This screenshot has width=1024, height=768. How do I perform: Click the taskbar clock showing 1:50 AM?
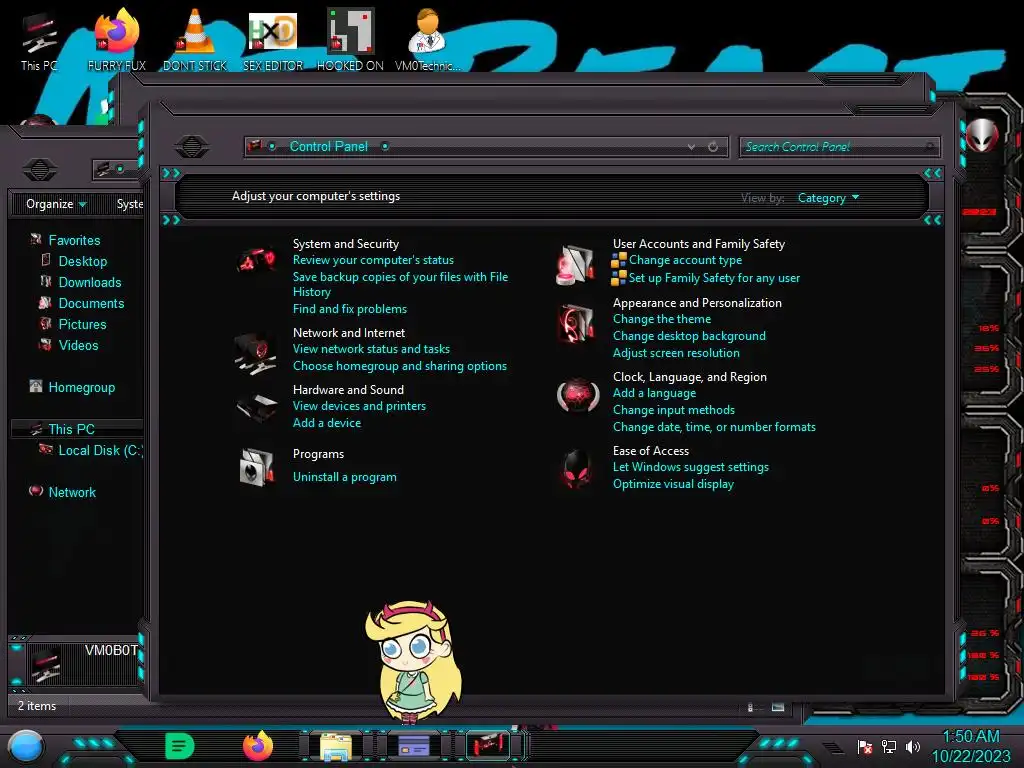pos(971,746)
